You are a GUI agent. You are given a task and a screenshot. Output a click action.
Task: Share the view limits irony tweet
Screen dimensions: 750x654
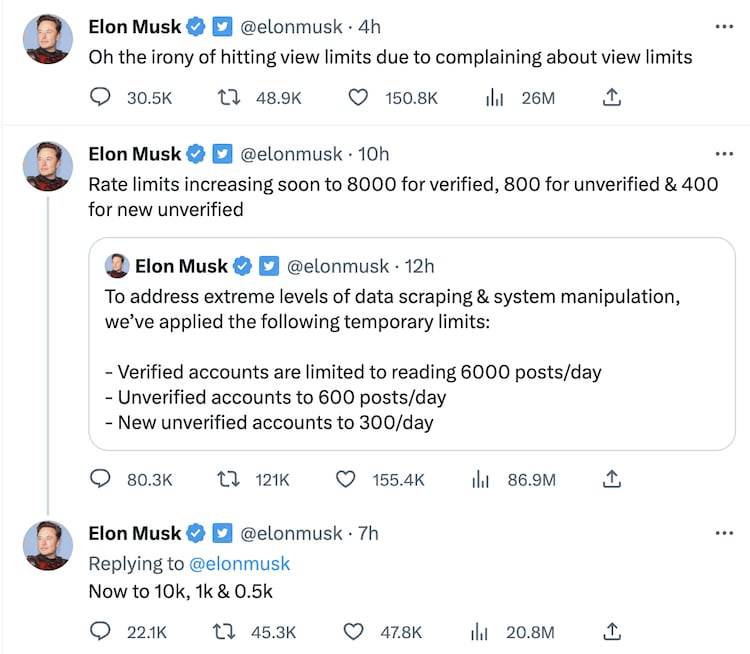(x=613, y=97)
